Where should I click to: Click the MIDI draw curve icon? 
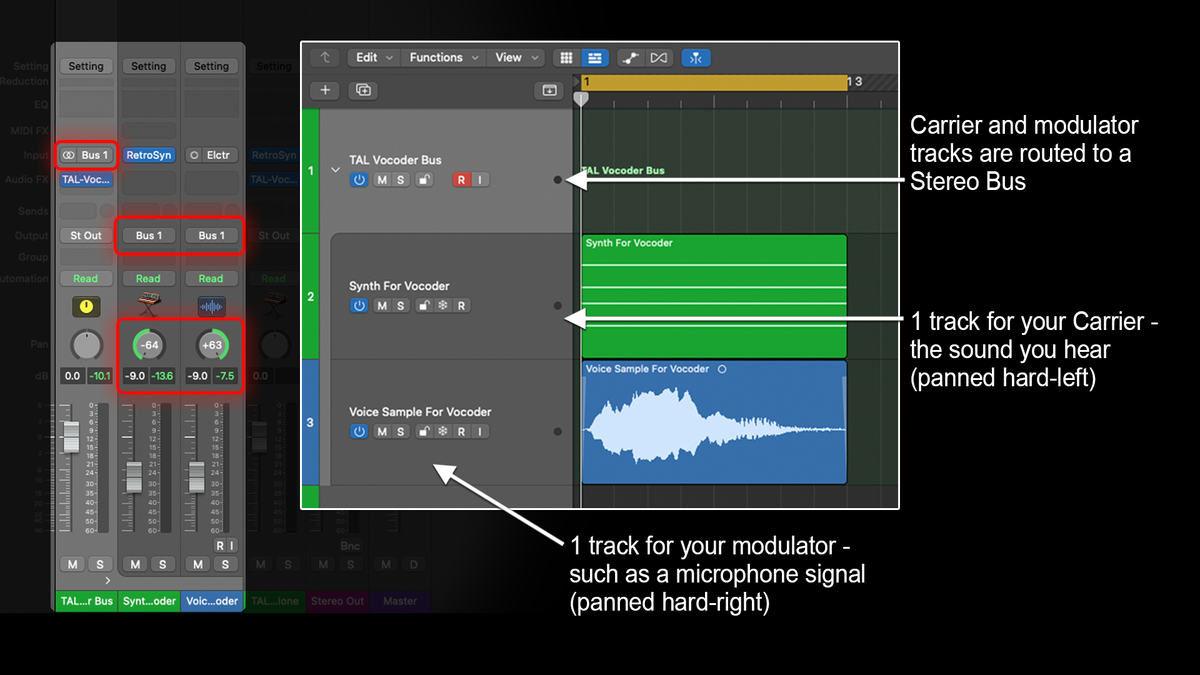[x=631, y=57]
